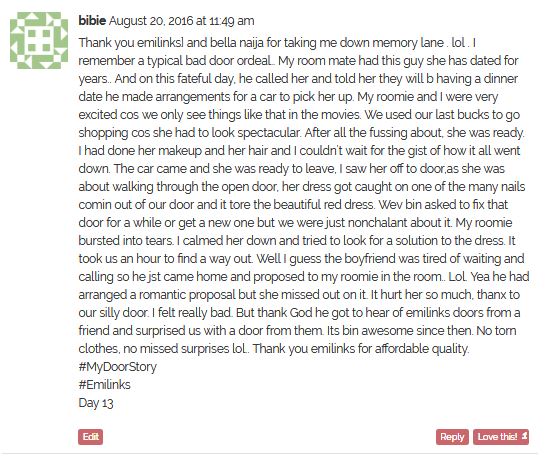545x457 pixels.
Task: Click the phrase 'memory lane' in comment
Action: [x=408, y=43]
